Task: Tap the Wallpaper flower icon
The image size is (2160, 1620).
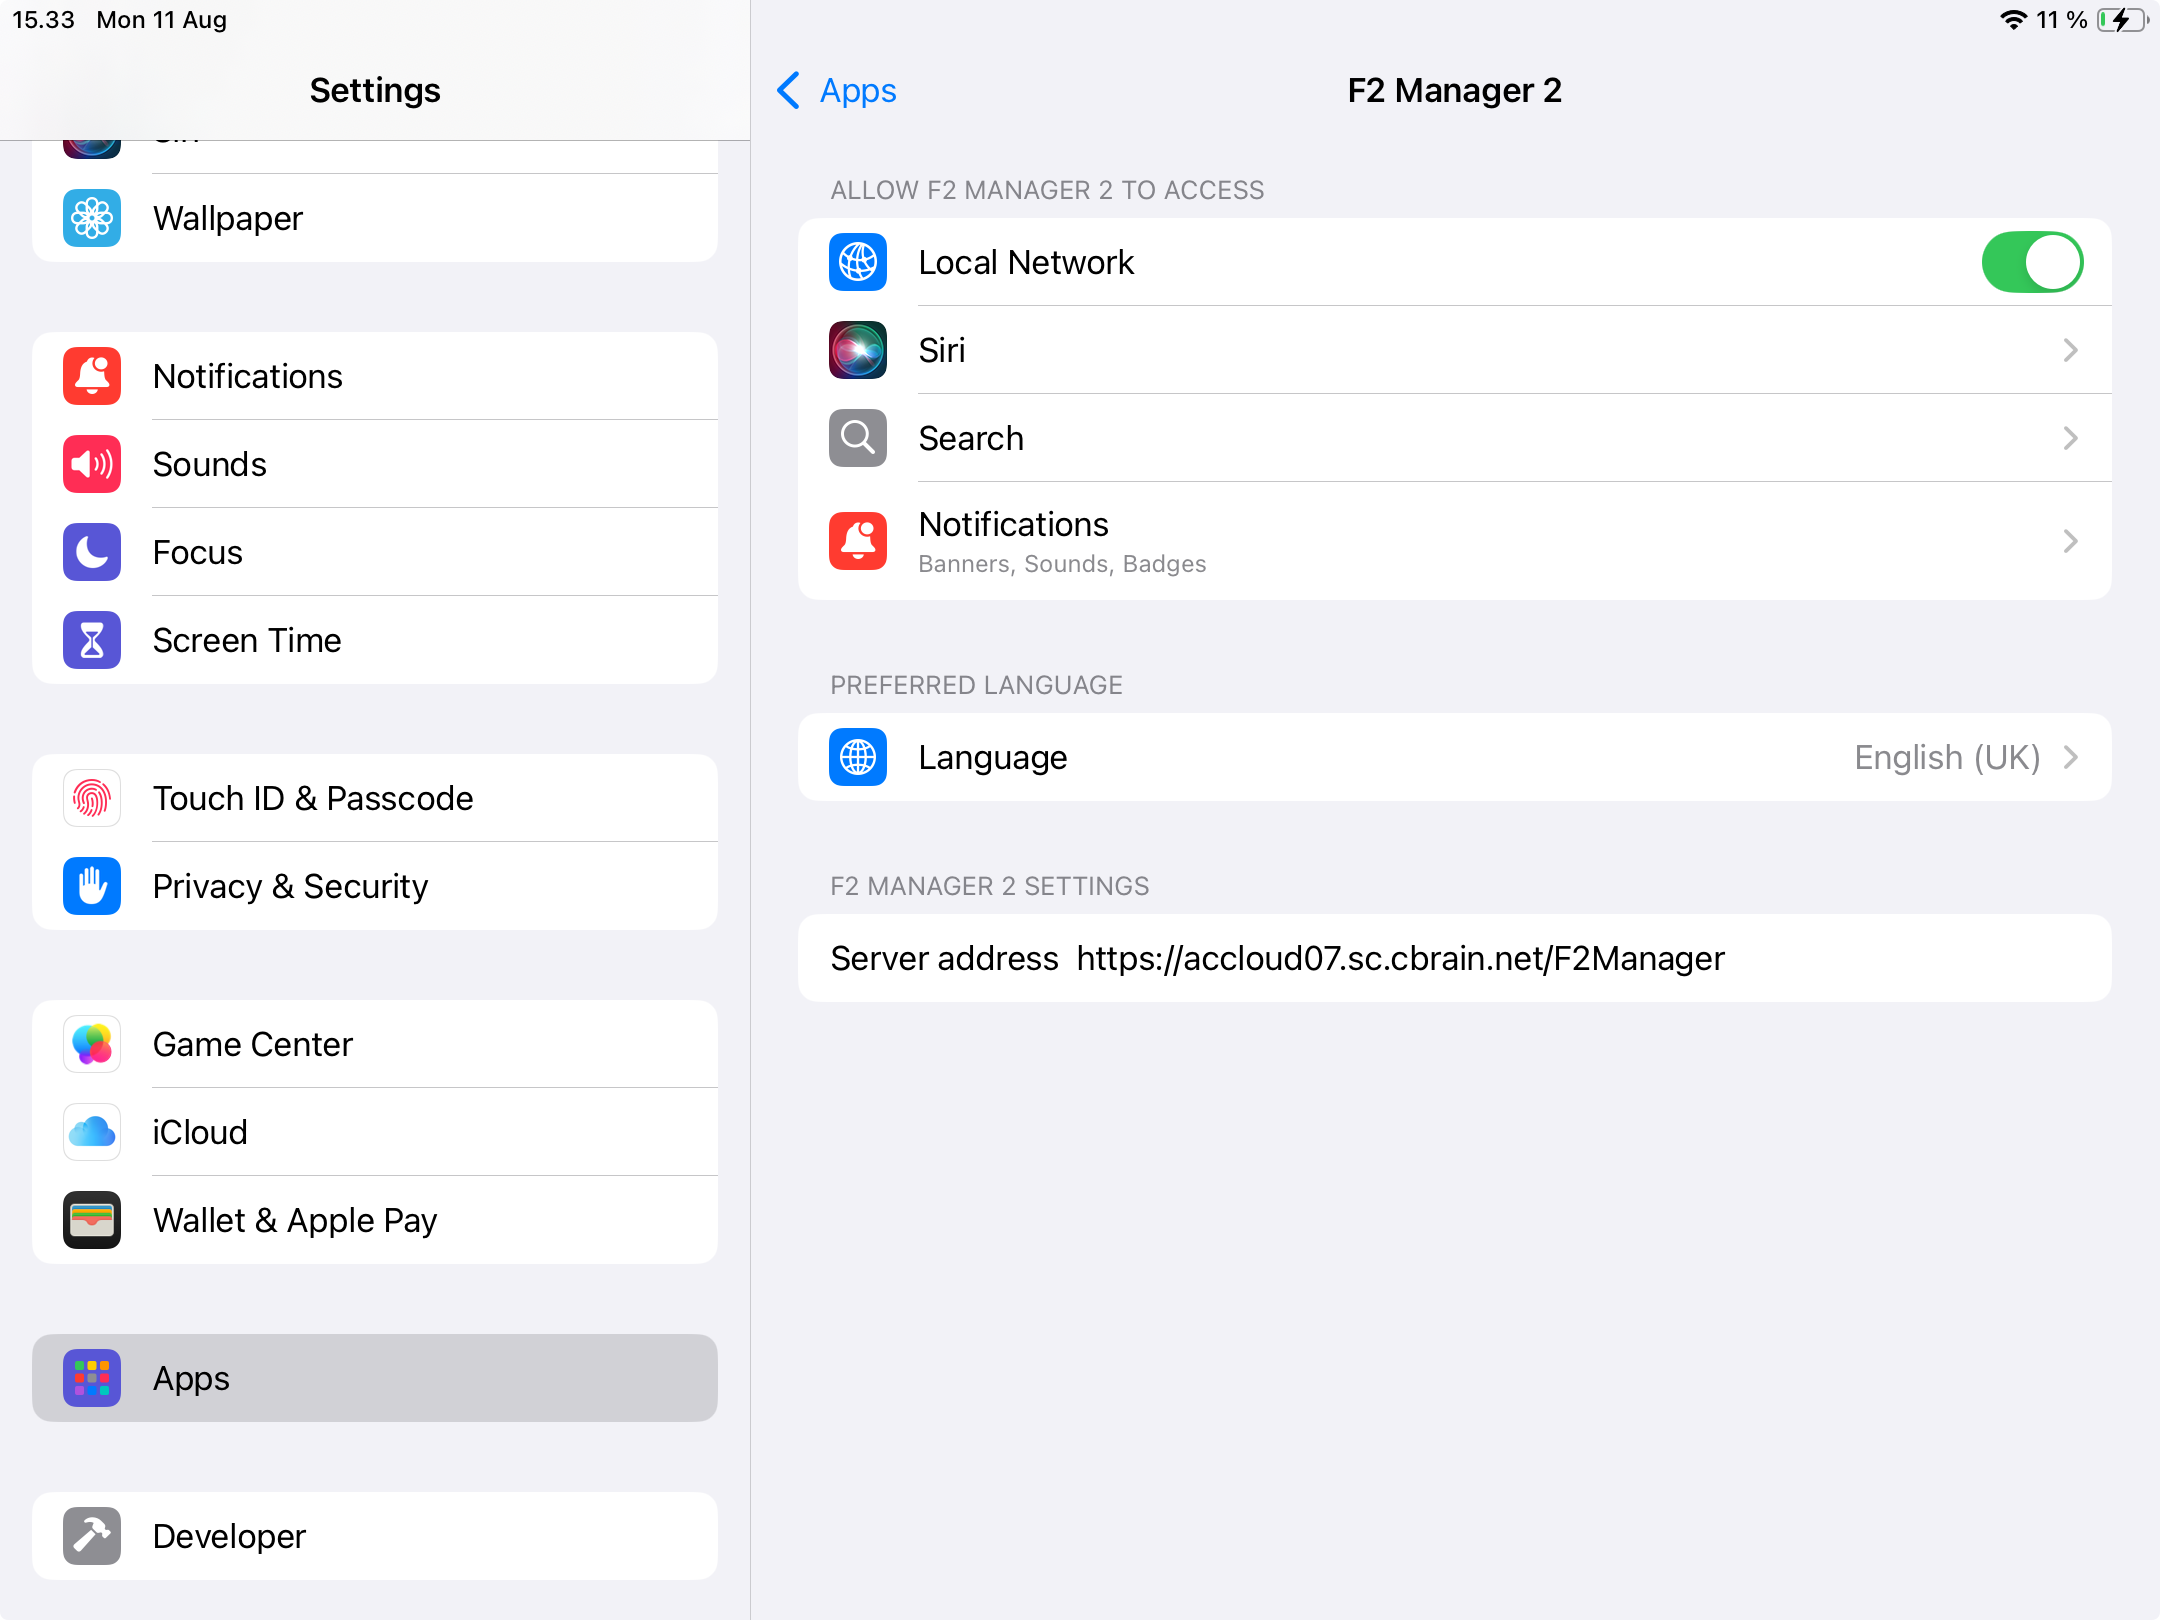Action: pos(92,218)
